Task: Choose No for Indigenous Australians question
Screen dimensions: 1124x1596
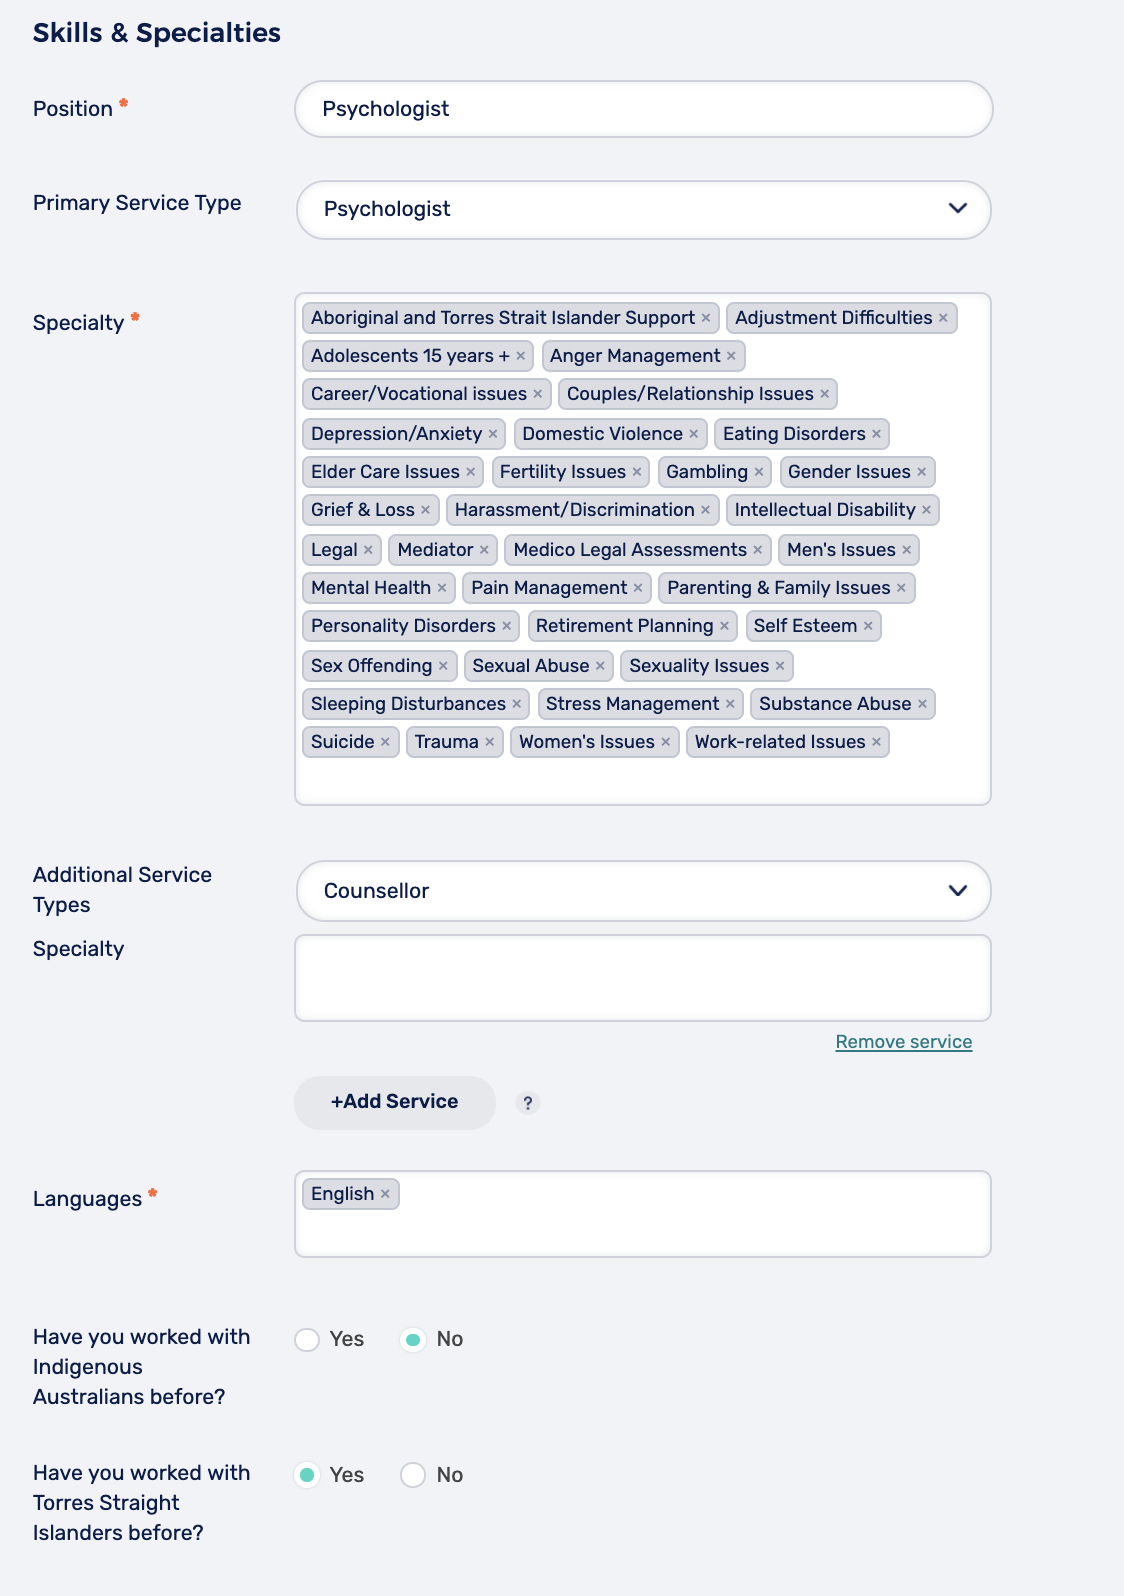Action: click(x=413, y=1339)
